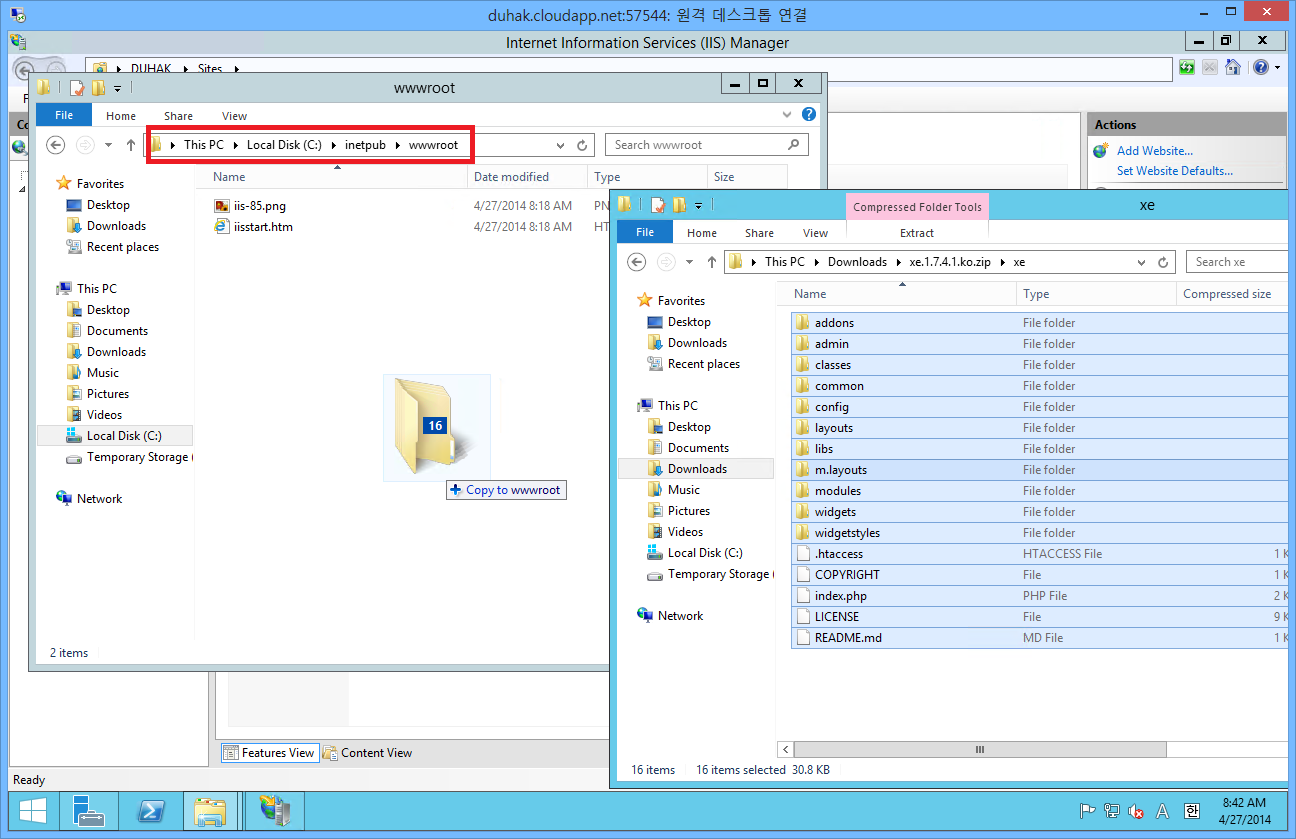This screenshot has width=1296, height=839.
Task: Click the up arrow in xe window
Action: (x=712, y=262)
